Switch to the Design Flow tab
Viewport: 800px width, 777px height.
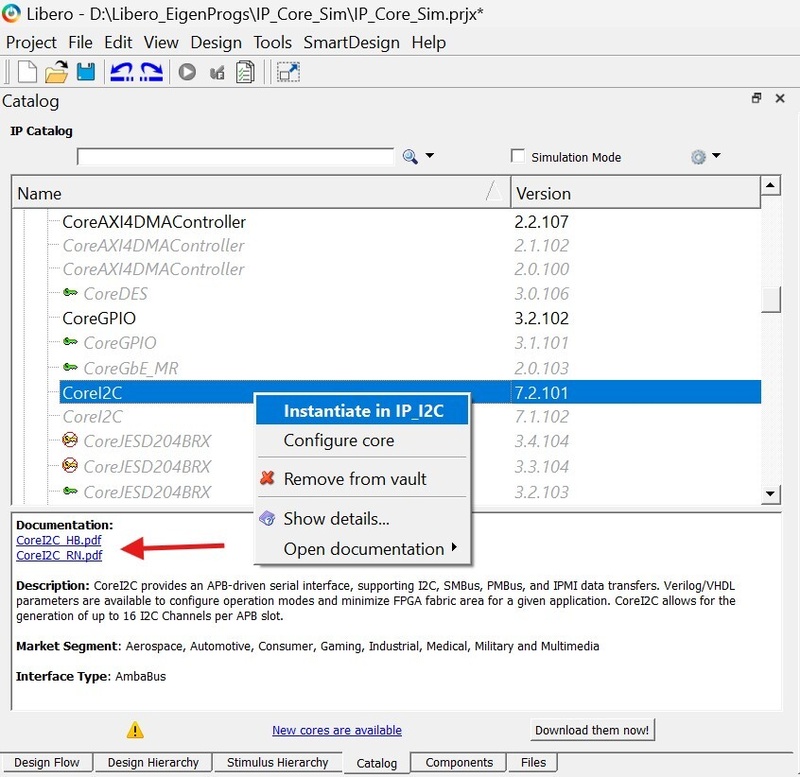pyautogui.click(x=46, y=762)
